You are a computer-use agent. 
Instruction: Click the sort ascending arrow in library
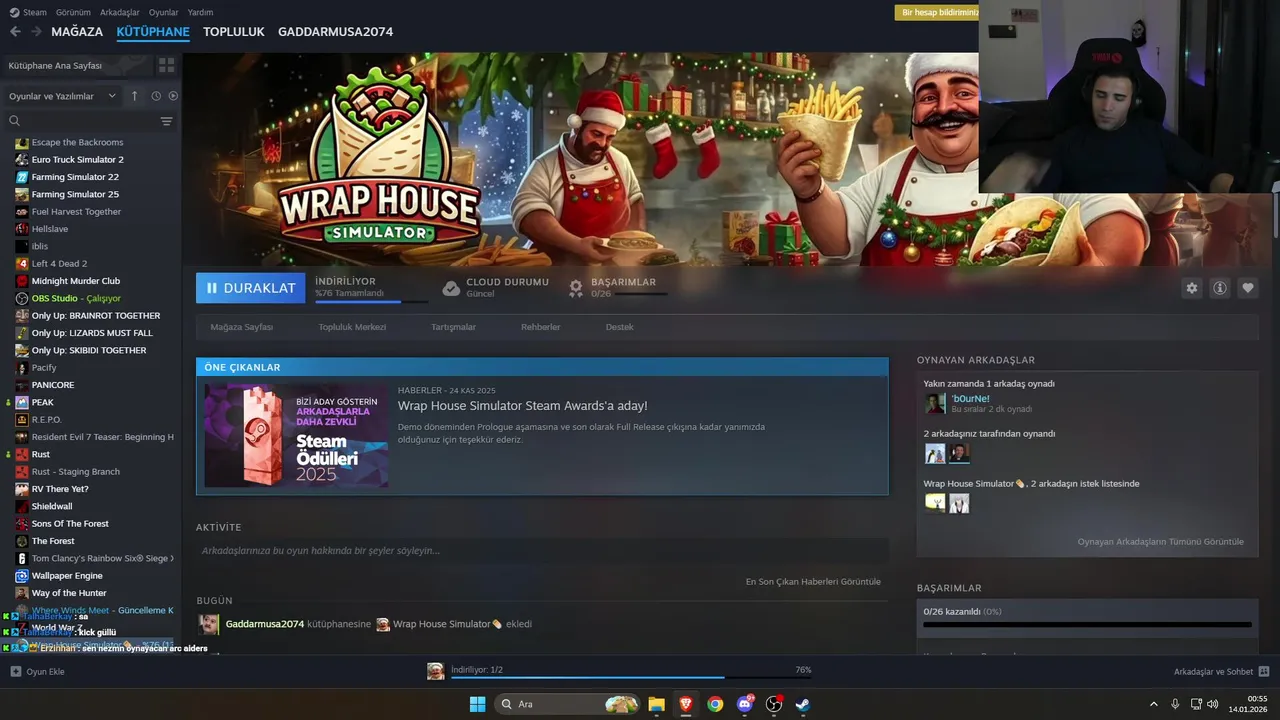[x=135, y=96]
